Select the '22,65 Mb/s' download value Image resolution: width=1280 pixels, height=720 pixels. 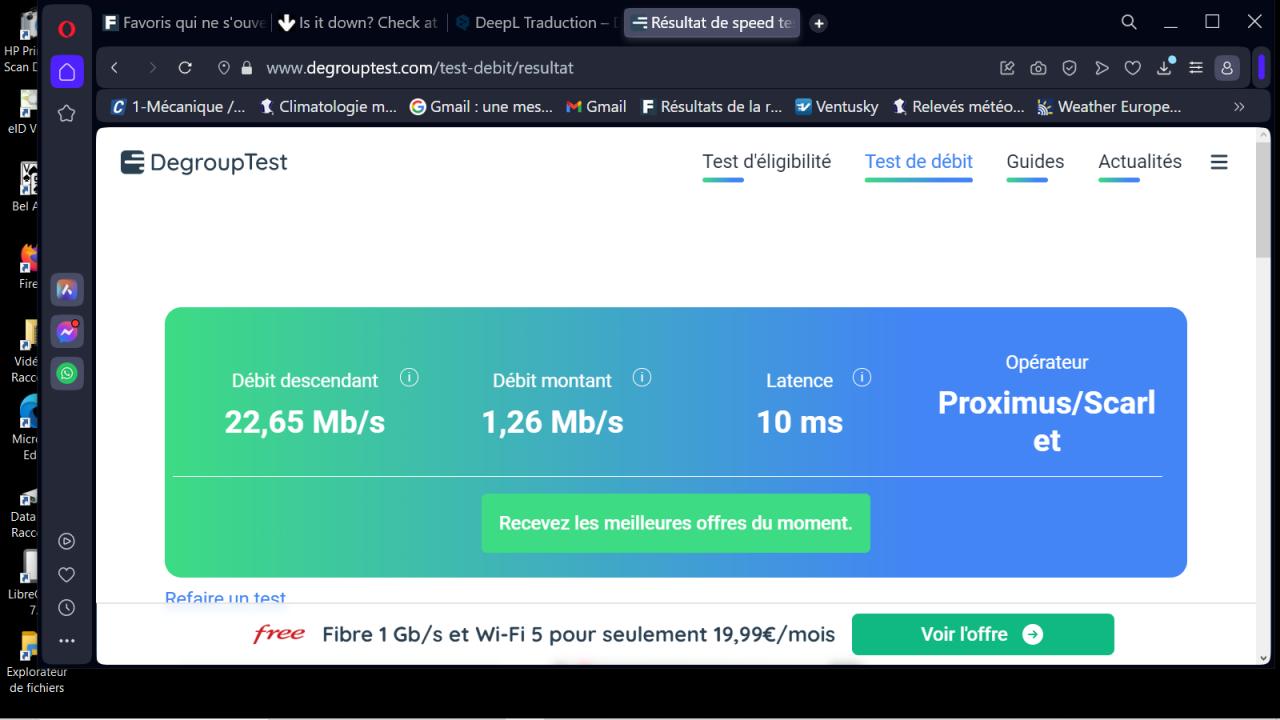tap(305, 422)
